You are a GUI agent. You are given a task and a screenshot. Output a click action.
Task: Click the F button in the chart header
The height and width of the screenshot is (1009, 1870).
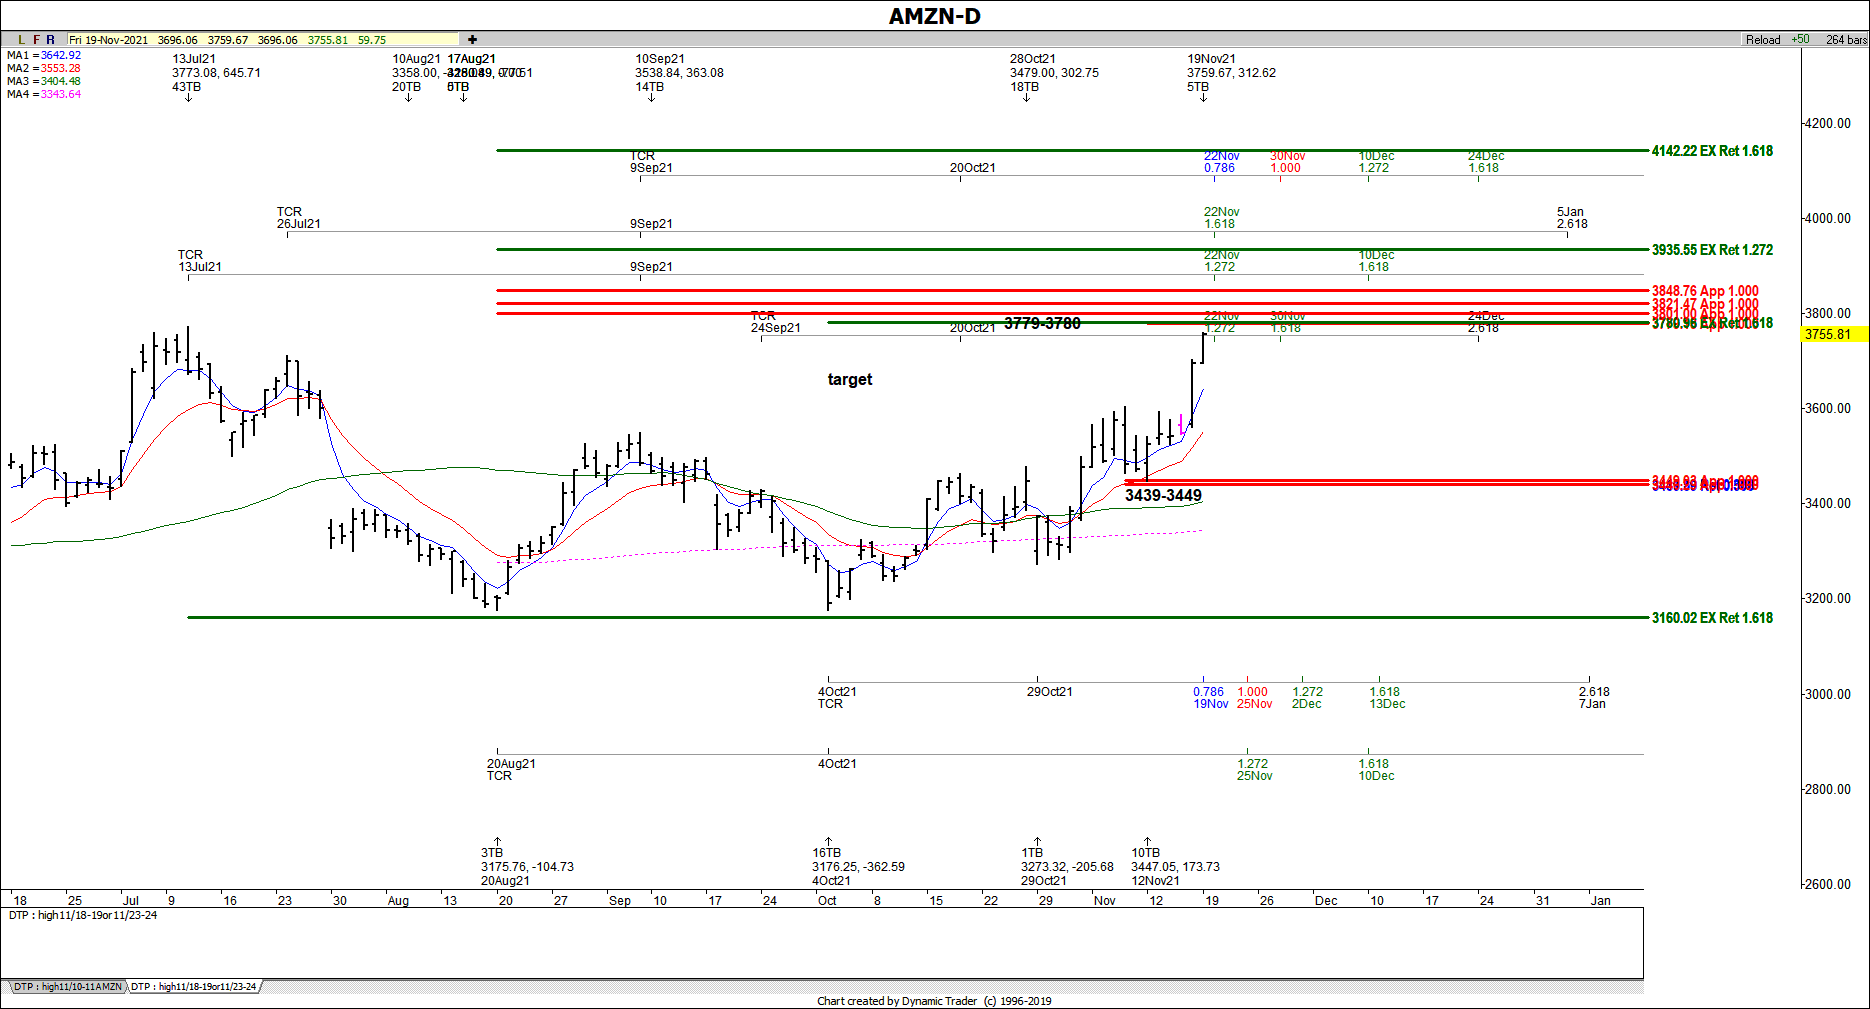tap(37, 40)
